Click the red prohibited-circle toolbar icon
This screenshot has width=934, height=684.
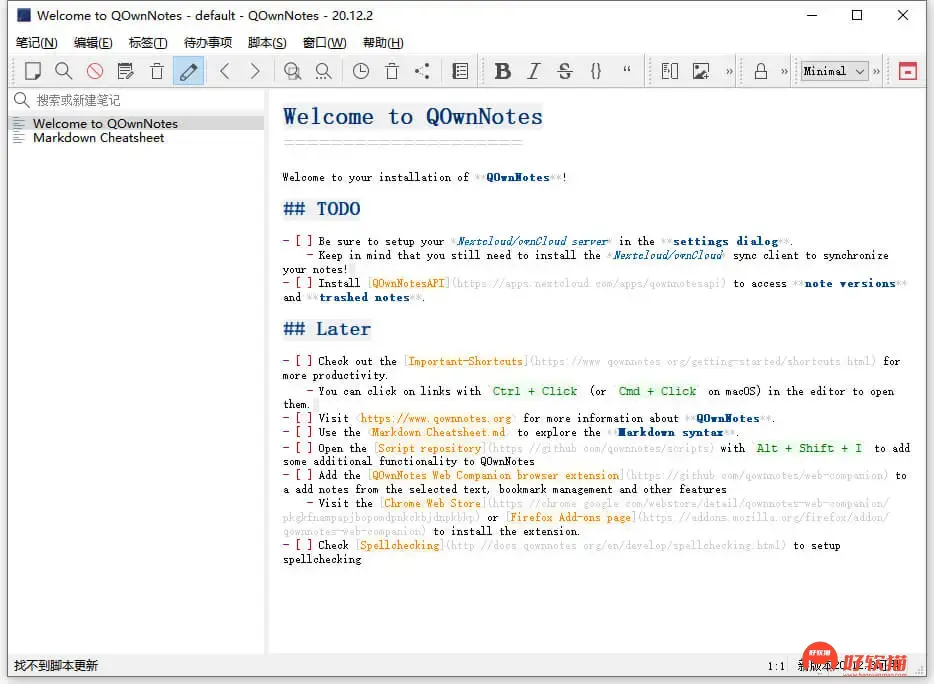(x=95, y=71)
